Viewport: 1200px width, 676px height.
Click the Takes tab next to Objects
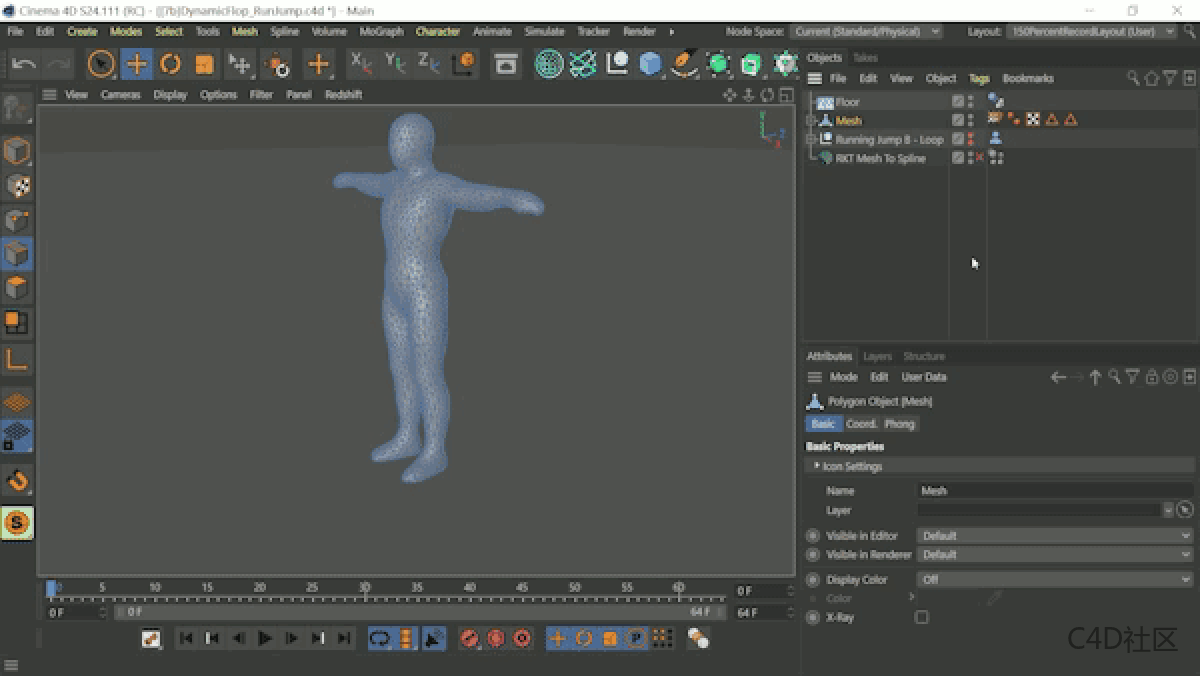click(864, 57)
